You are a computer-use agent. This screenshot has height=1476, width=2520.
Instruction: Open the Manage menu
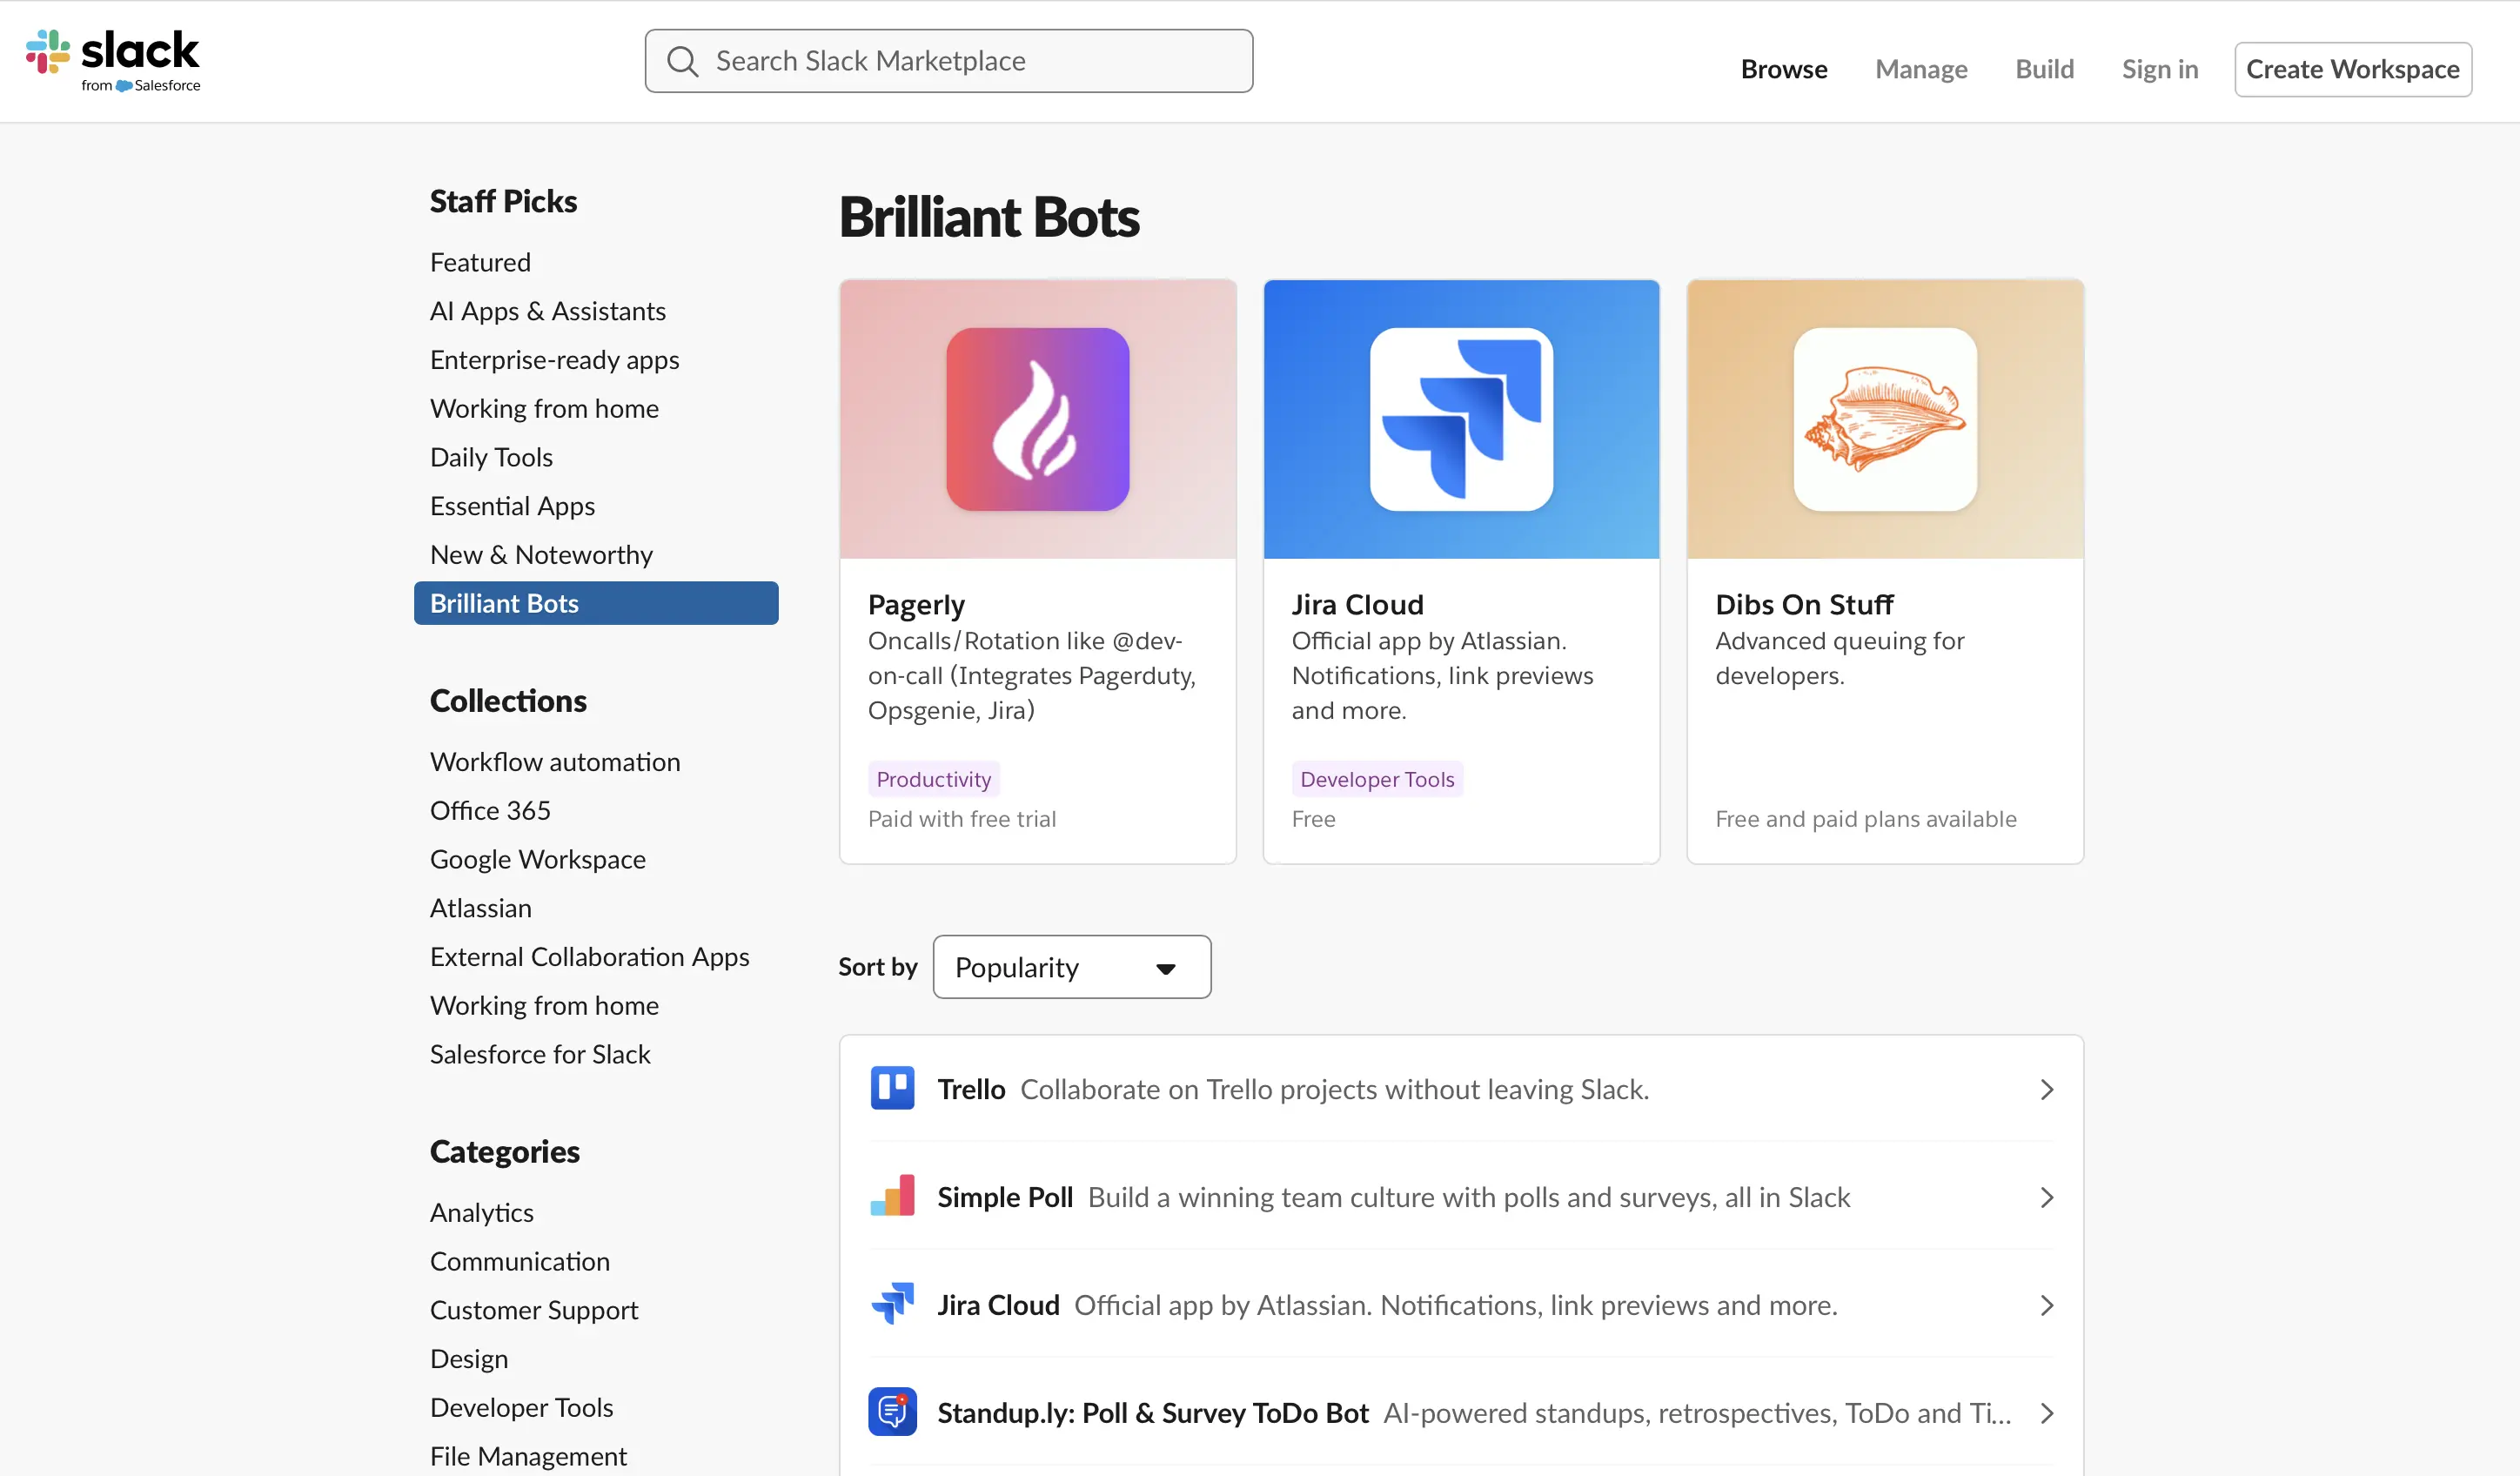tap(1920, 68)
